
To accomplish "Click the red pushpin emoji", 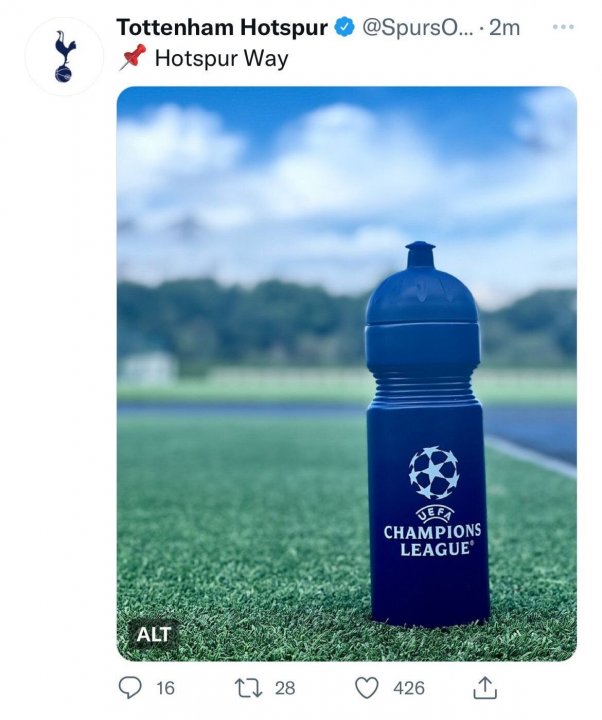I will [x=132, y=57].
